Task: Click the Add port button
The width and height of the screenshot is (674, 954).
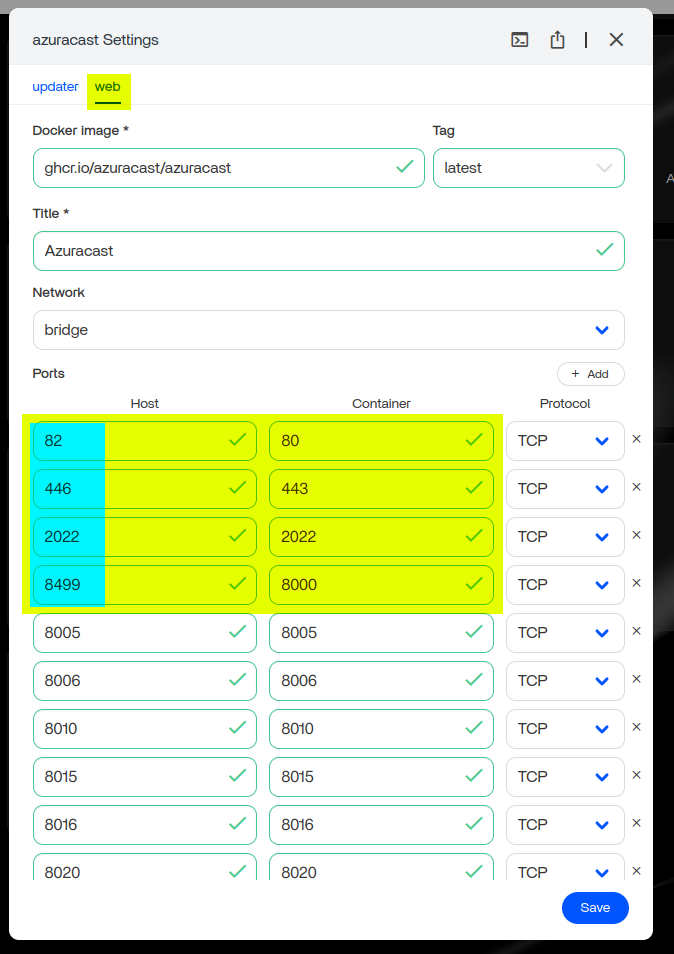Action: tap(590, 374)
